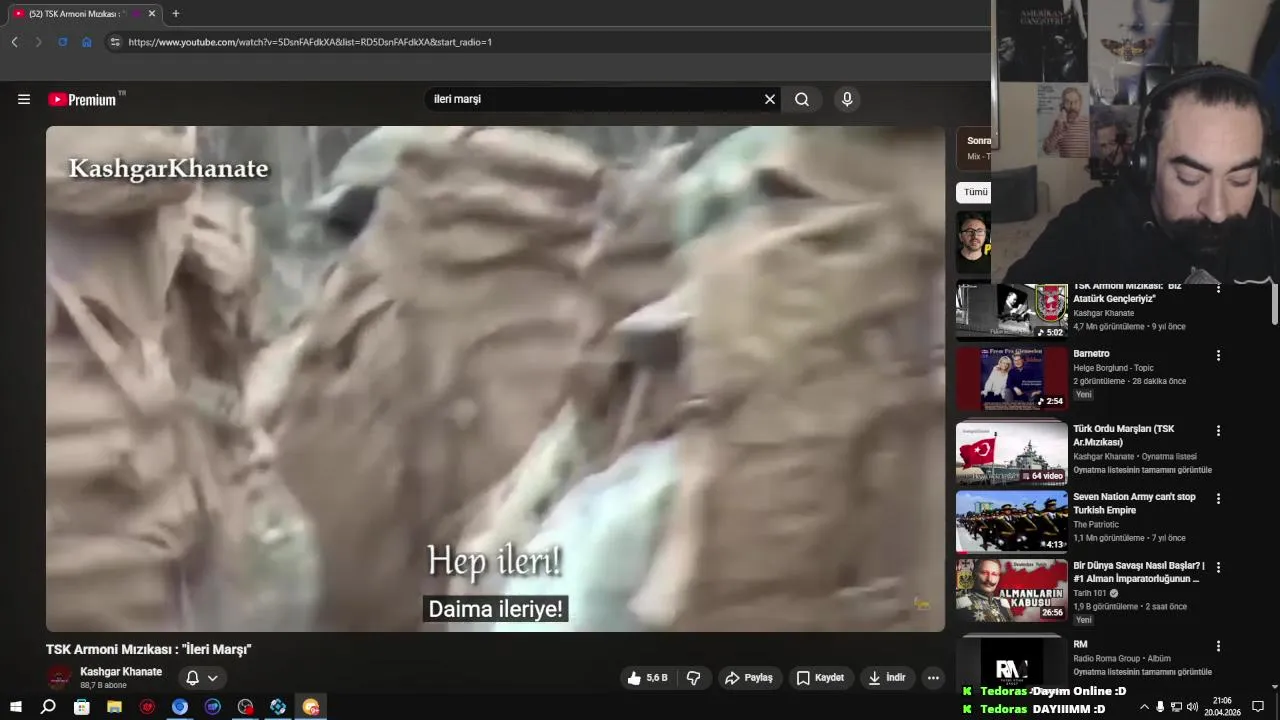Clear the 'ileri marşı' search text
Screen dimensions: 1280x720
(x=770, y=99)
